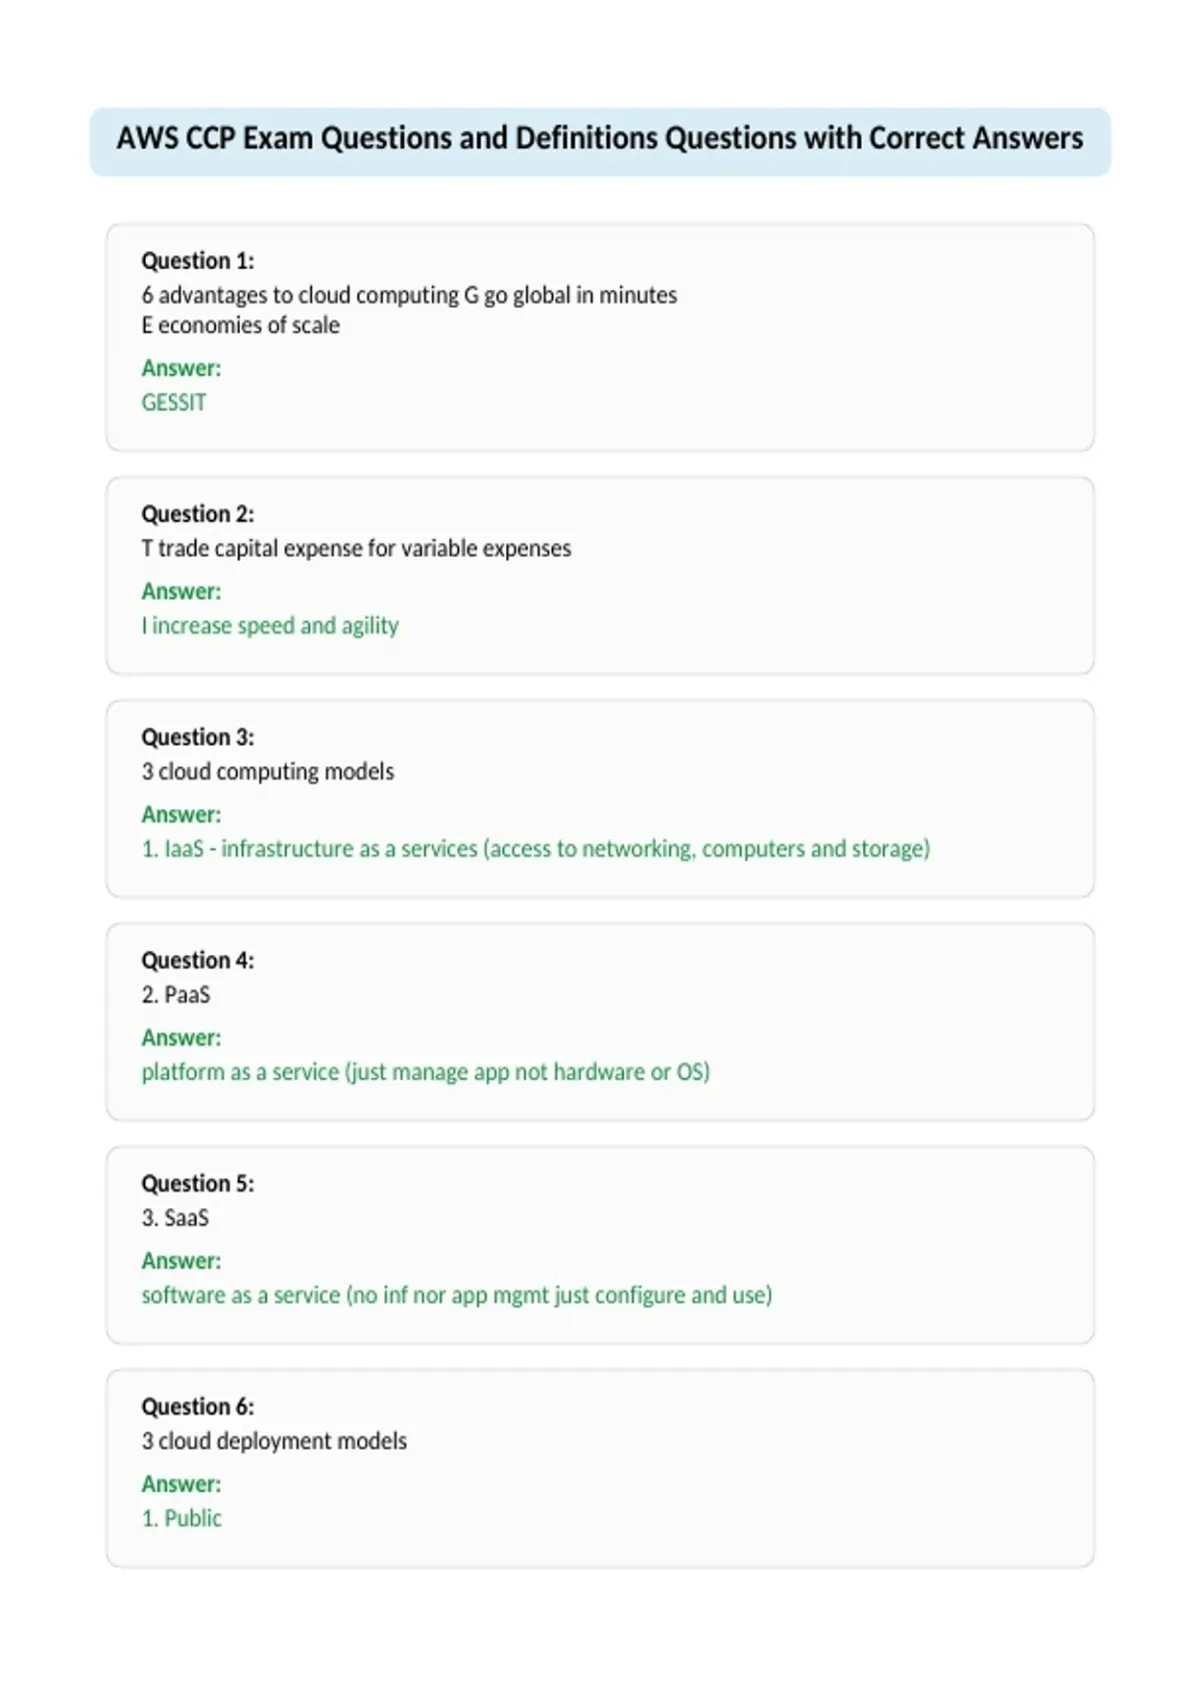This screenshot has height=1700, width=1200.
Task: Click '6 advantages to cloud computing' line
Action: point(409,295)
